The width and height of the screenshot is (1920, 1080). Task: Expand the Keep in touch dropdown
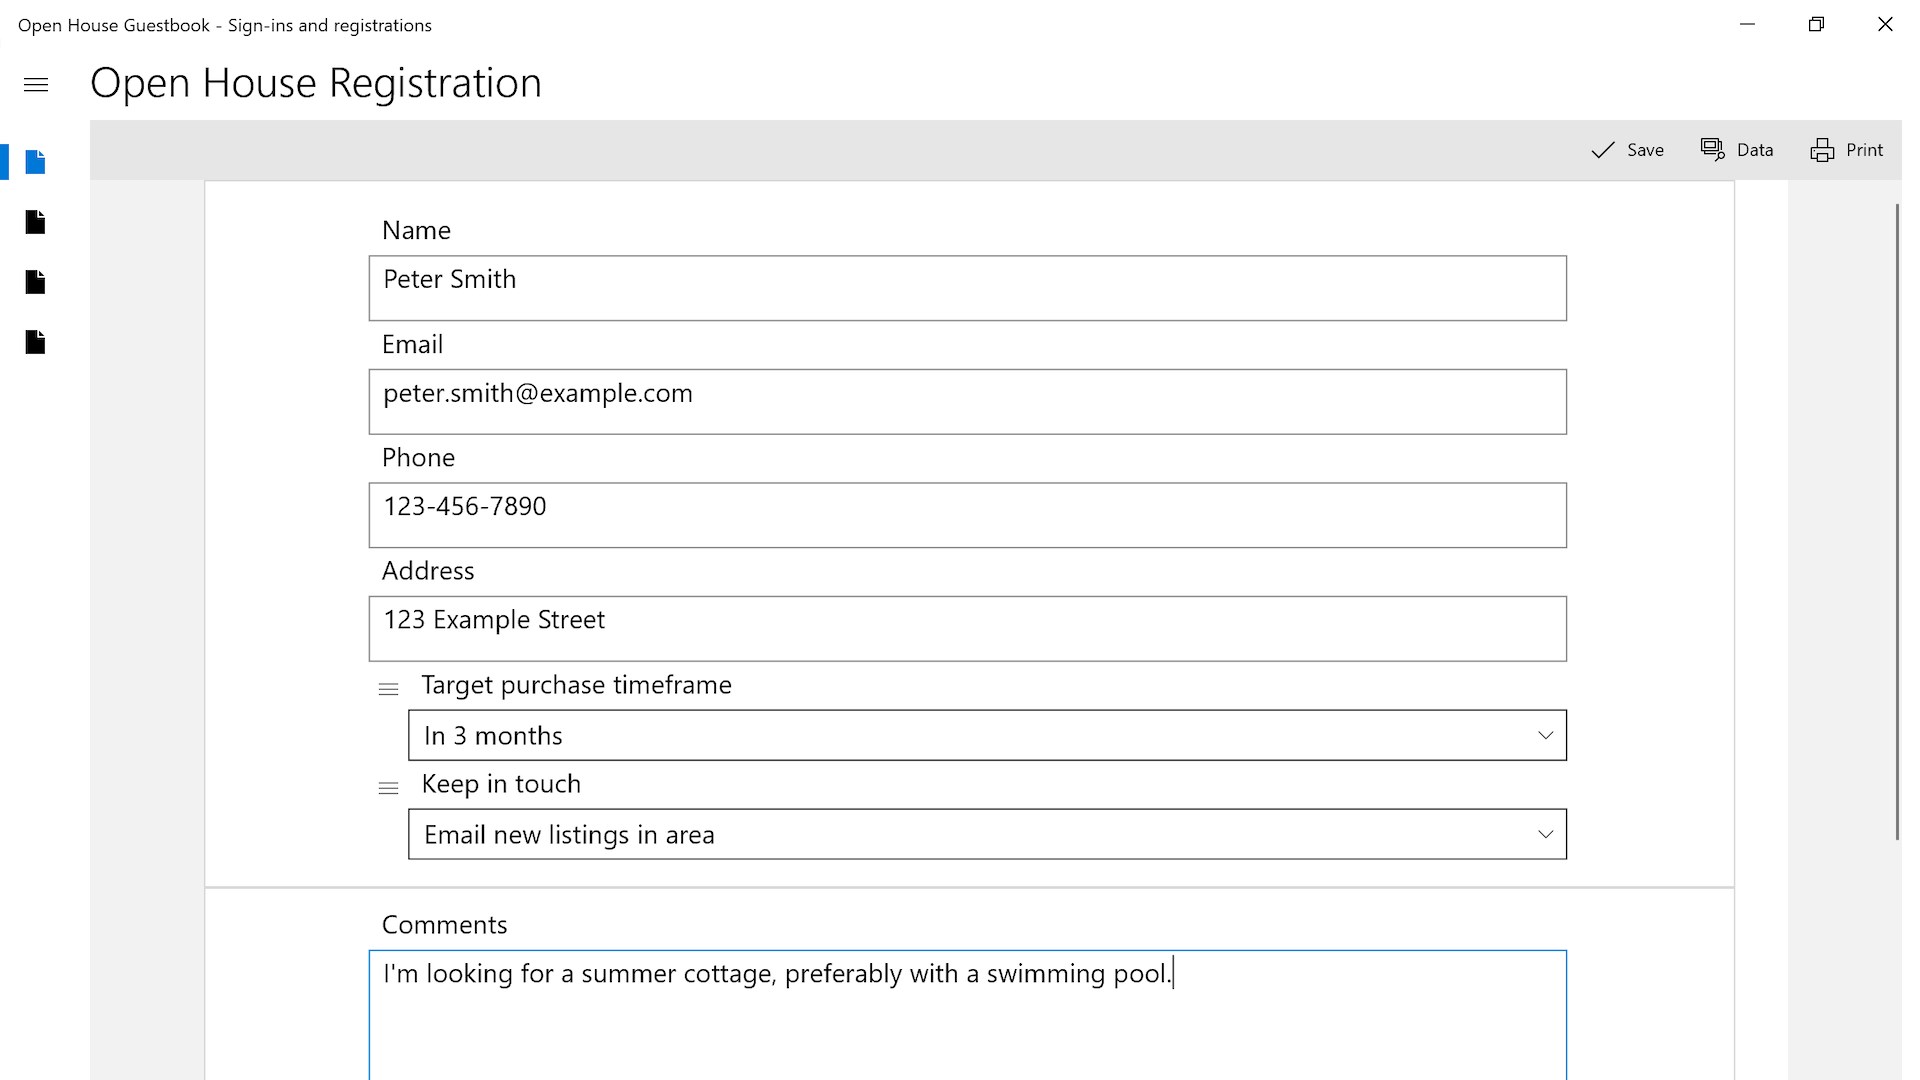click(986, 835)
